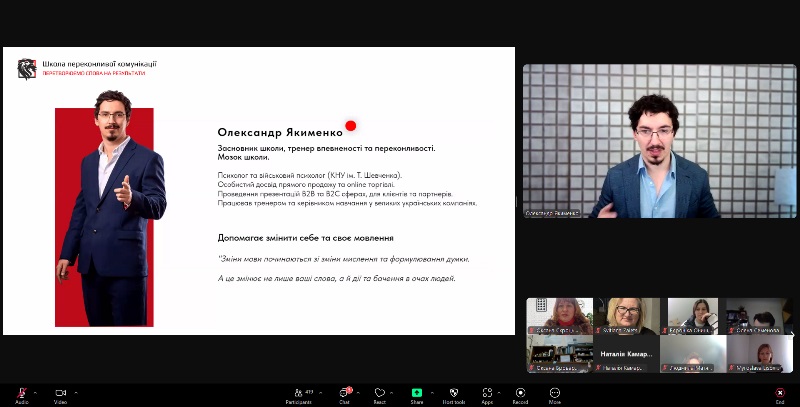Screen dimensions: 800x407
Task: Expand the arrow next to Apps
Action: pos(499,393)
